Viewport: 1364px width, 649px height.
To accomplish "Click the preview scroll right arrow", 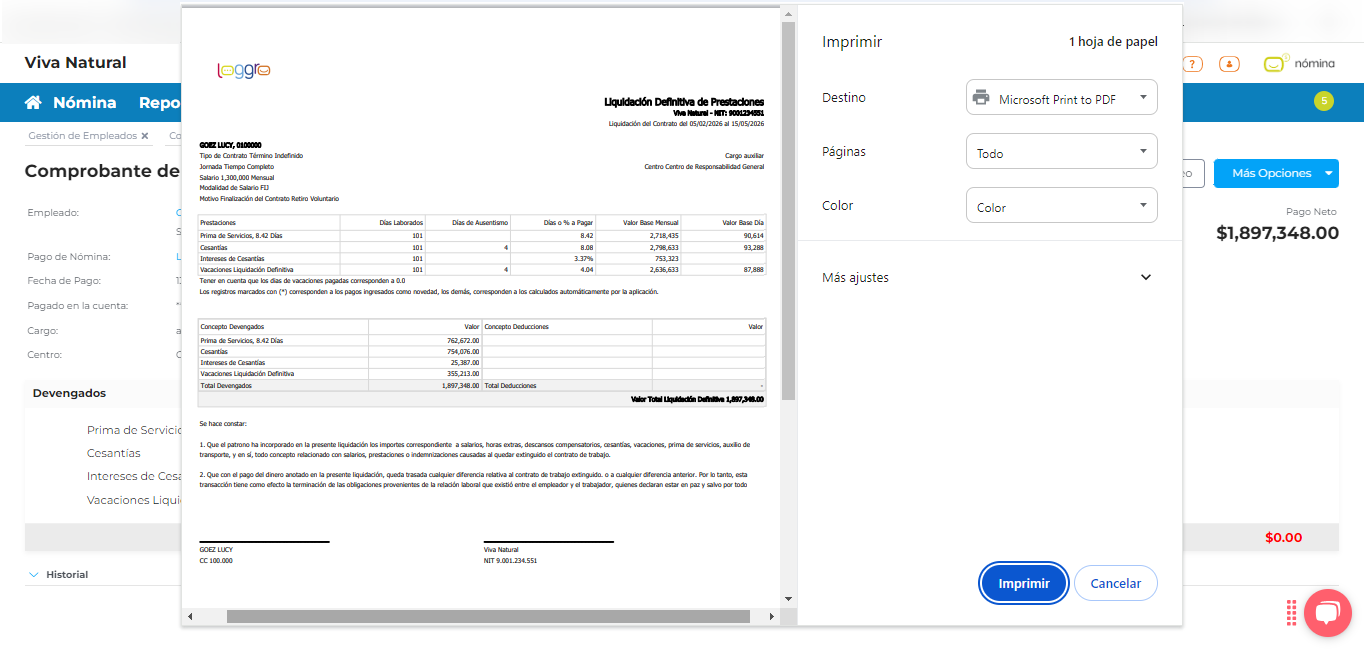I will (772, 616).
